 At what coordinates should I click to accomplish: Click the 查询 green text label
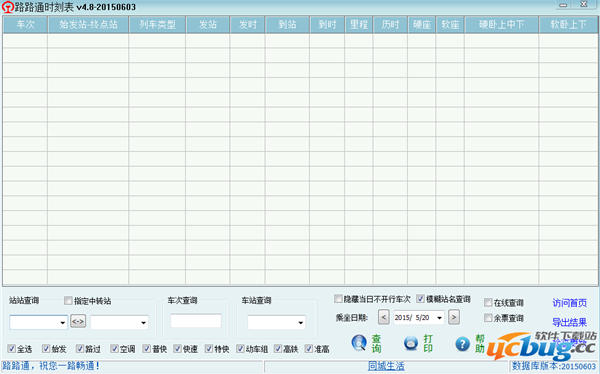click(x=376, y=343)
